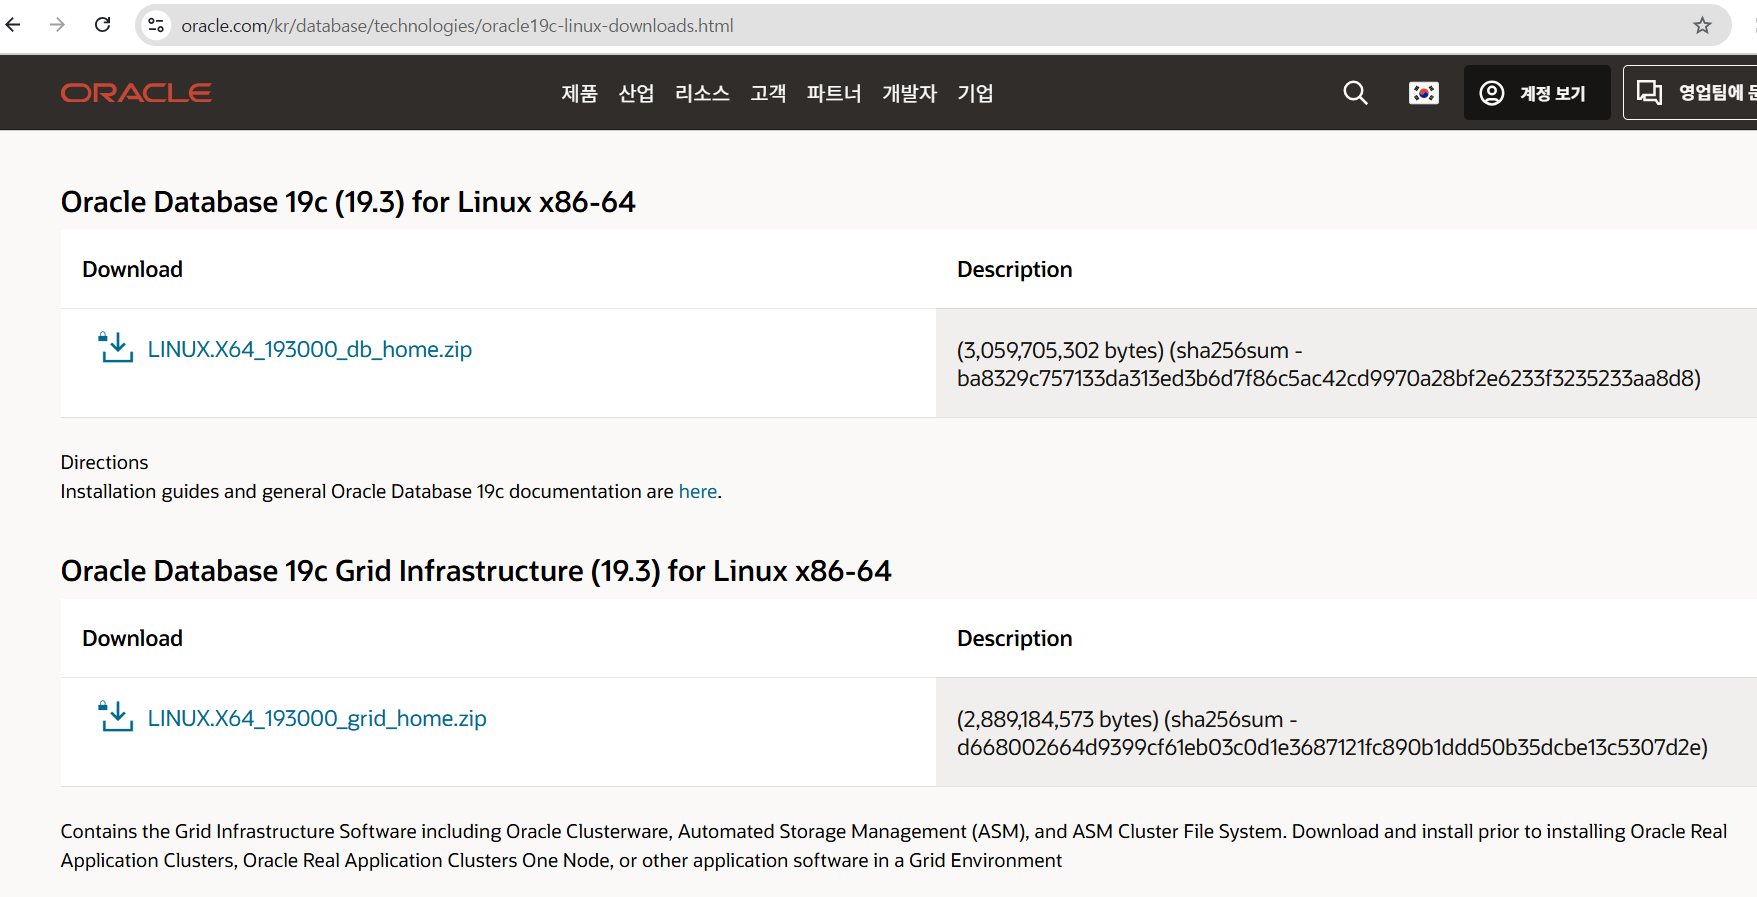Open site information icon in address bar
This screenshot has height=897, width=1757.
(156, 25)
